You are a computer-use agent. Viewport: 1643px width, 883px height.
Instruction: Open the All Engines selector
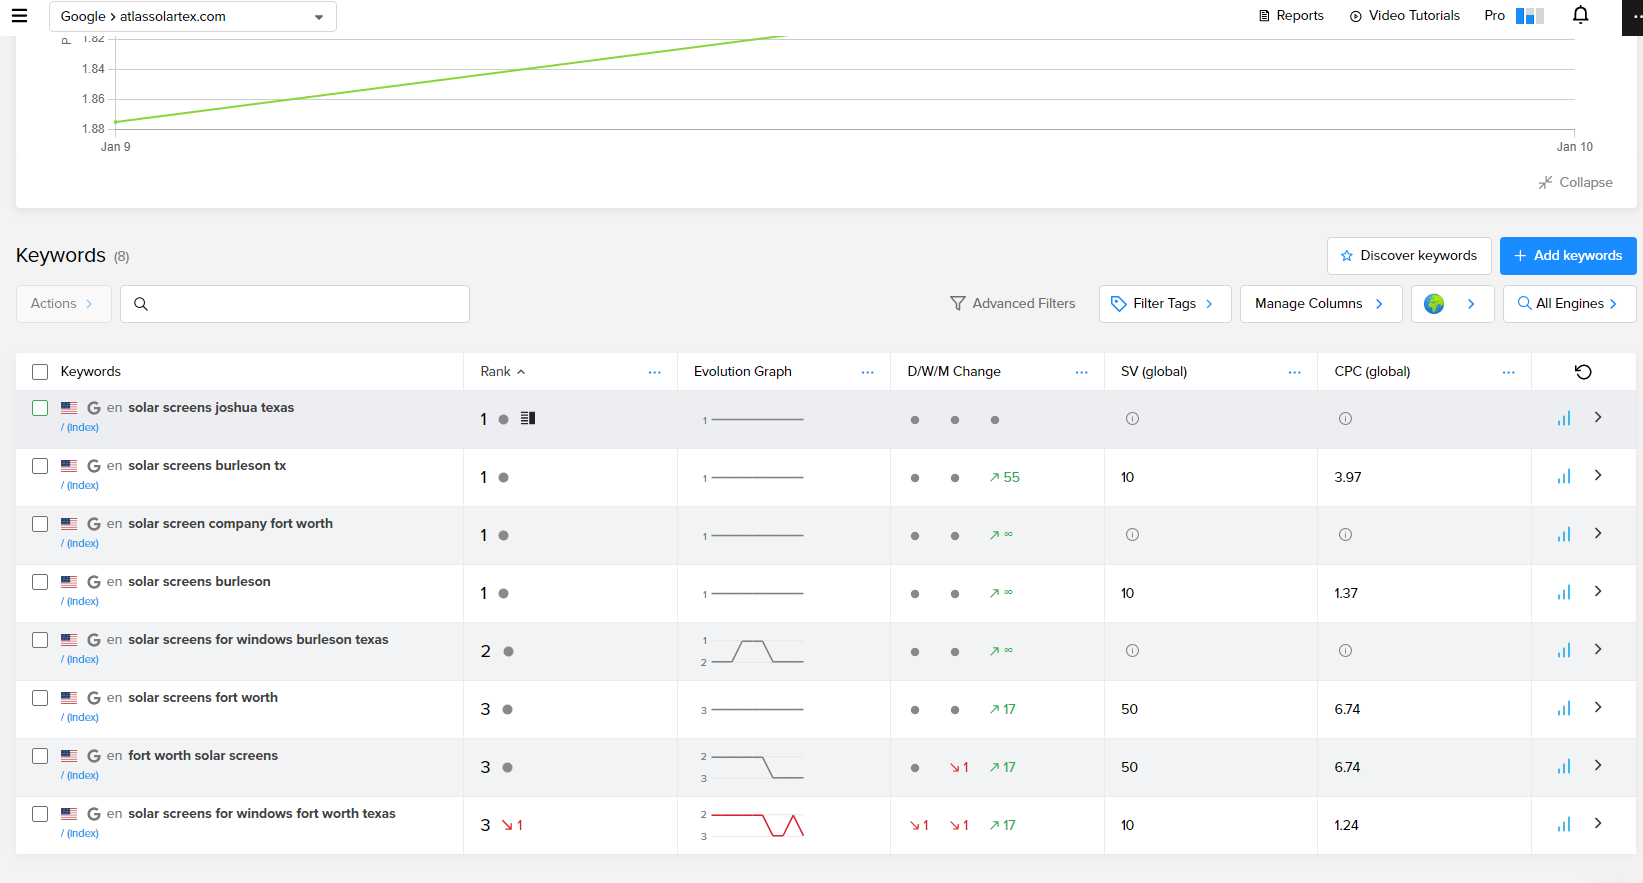pyautogui.click(x=1568, y=304)
